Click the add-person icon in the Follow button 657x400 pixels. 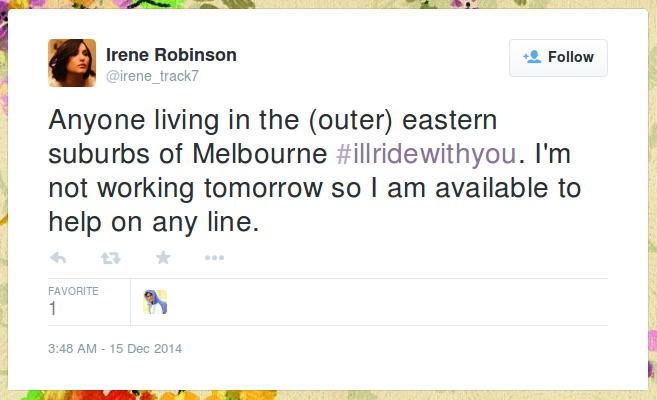tap(532, 57)
